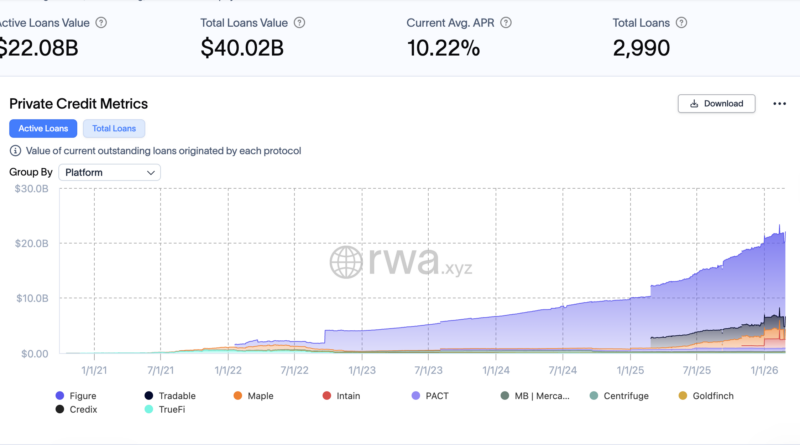Open the Platform Group By dropdown

(x=109, y=172)
